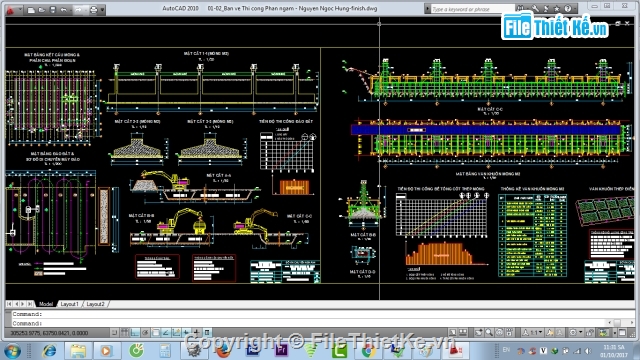Toggle Snap Mode in status bar
The height and width of the screenshot is (360, 640).
(115, 333)
